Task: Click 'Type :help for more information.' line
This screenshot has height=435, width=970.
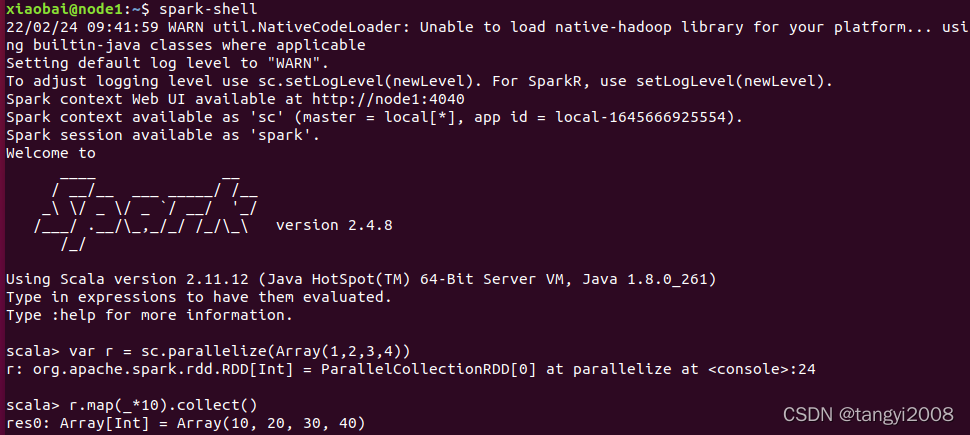Action: click(x=149, y=316)
